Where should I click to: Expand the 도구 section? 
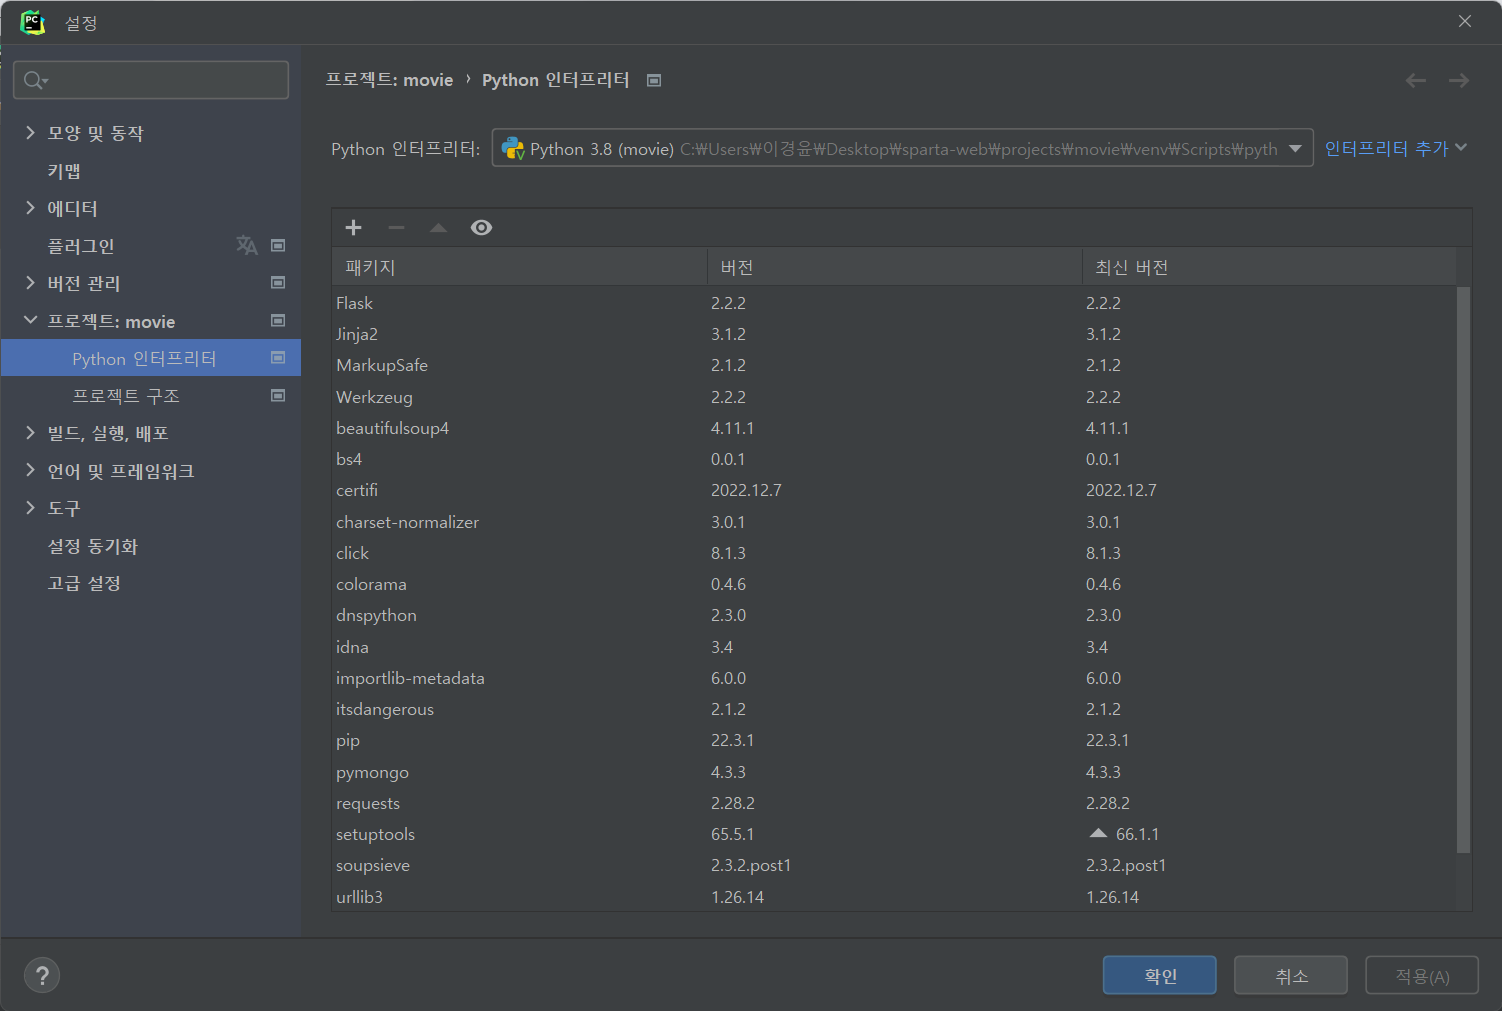tap(30, 507)
